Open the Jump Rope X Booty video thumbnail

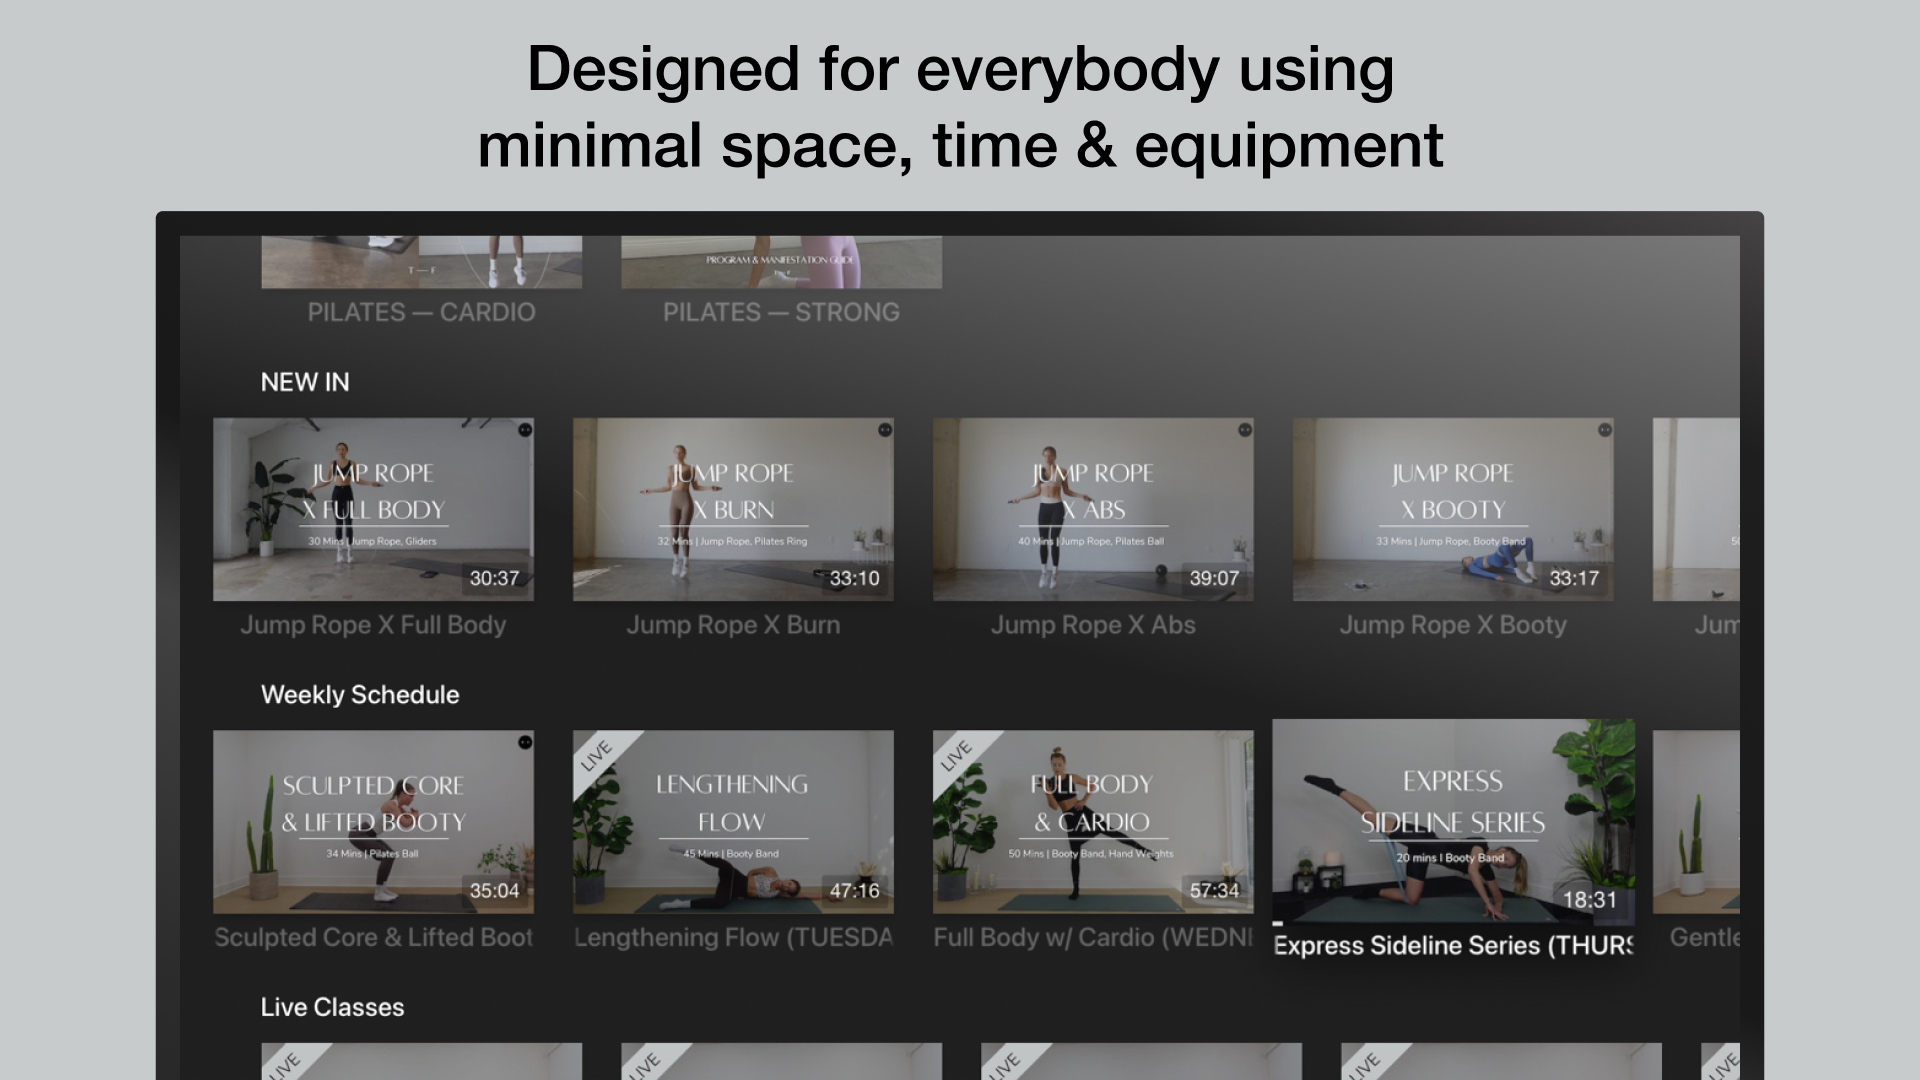click(1453, 509)
